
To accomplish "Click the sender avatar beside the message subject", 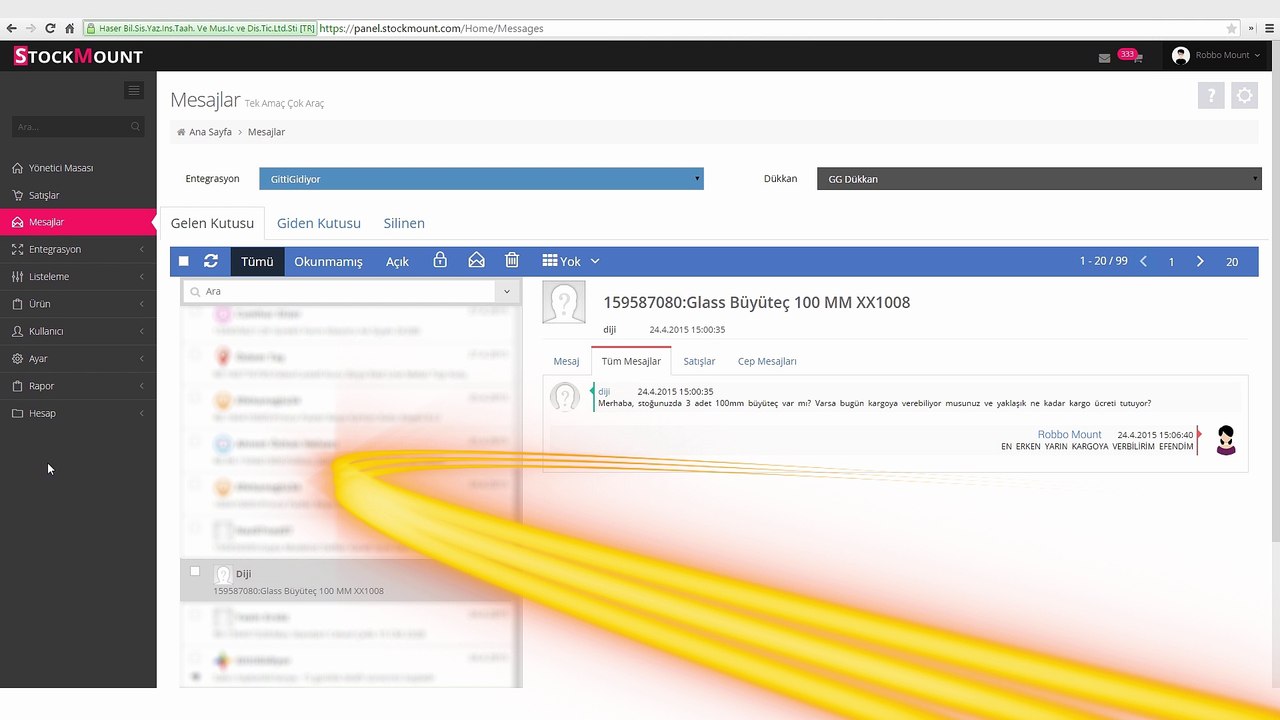I will click(564, 302).
